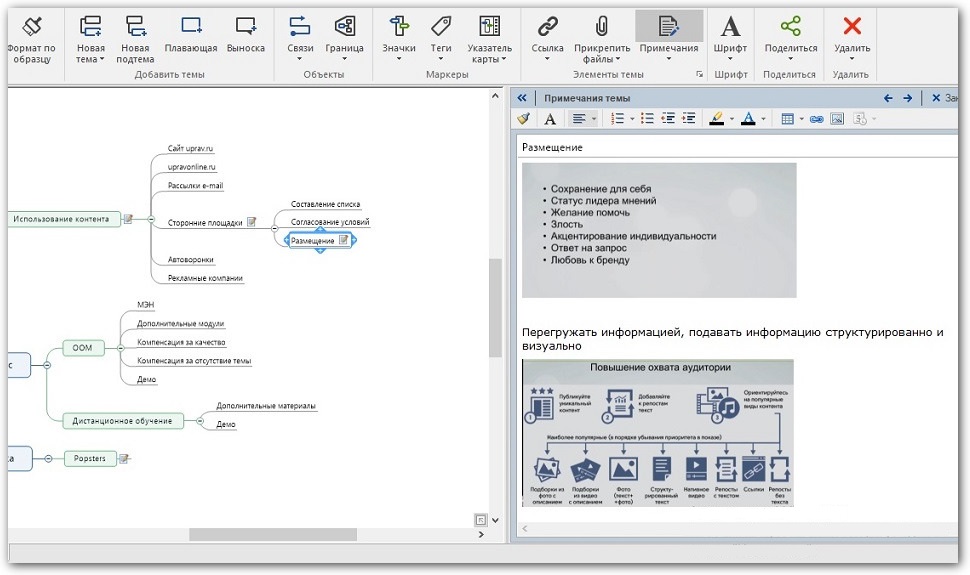Go to next topic note arrow
The width and height of the screenshot is (970, 575).
pos(907,98)
